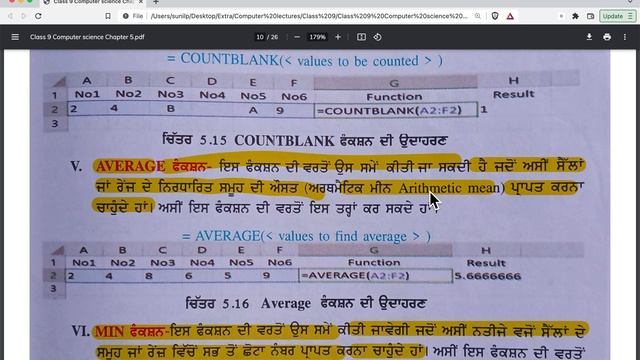Open a new browser tab

(156, 2)
